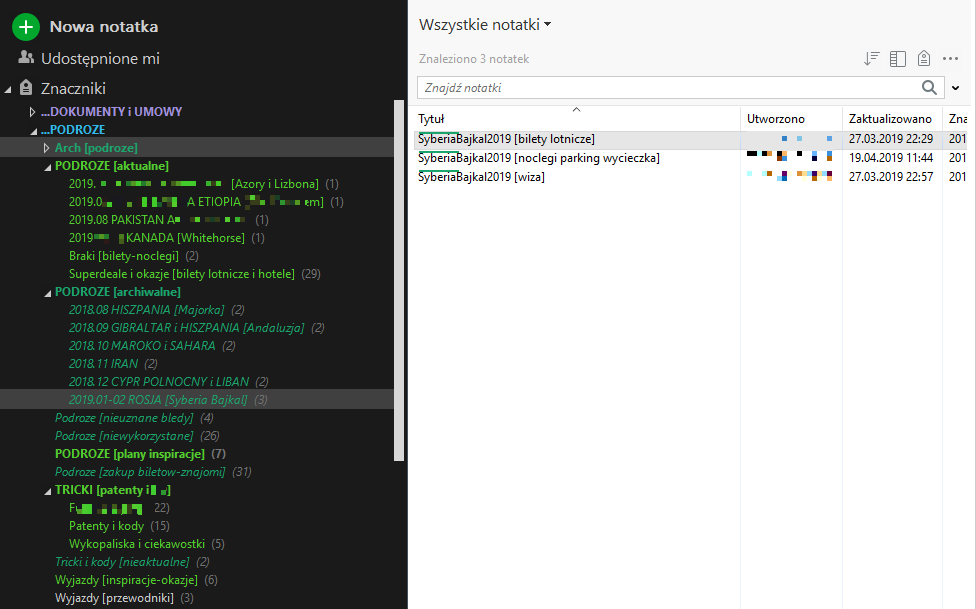Open note SyberiaBajkal2019 [bilety lotnicze]
976x609 pixels.
coord(506,139)
